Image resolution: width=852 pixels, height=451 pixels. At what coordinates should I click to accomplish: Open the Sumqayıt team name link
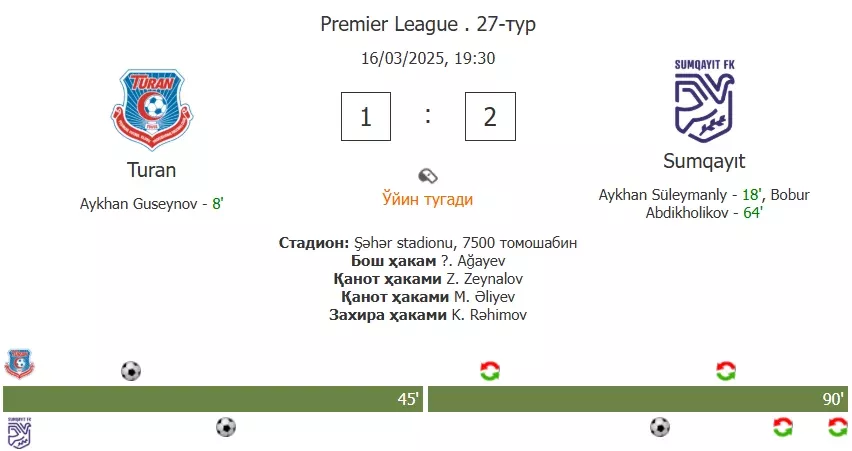pyautogui.click(x=704, y=161)
